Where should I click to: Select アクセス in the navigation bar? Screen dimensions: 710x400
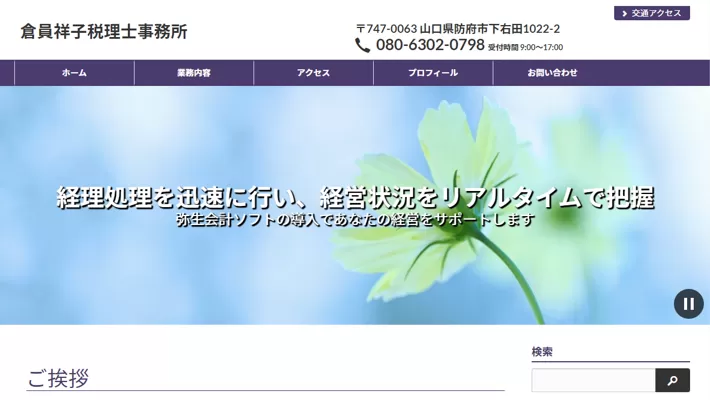click(x=313, y=73)
